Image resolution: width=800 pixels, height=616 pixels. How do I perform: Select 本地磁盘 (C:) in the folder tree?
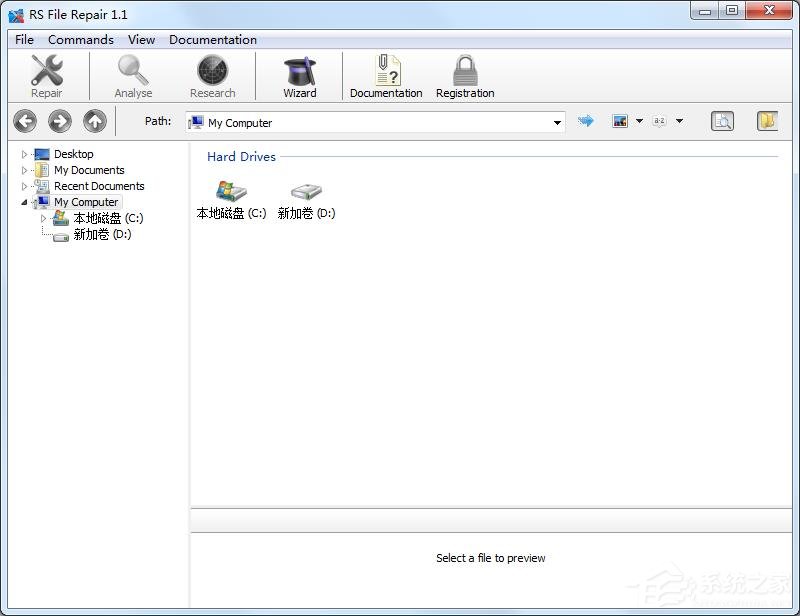click(108, 218)
